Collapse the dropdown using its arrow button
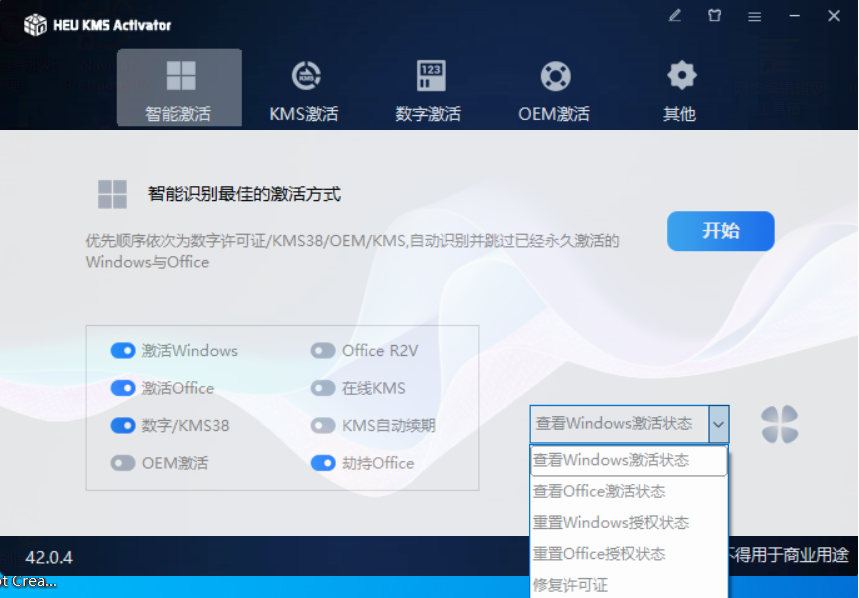This screenshot has height=598, width=859. [x=718, y=424]
